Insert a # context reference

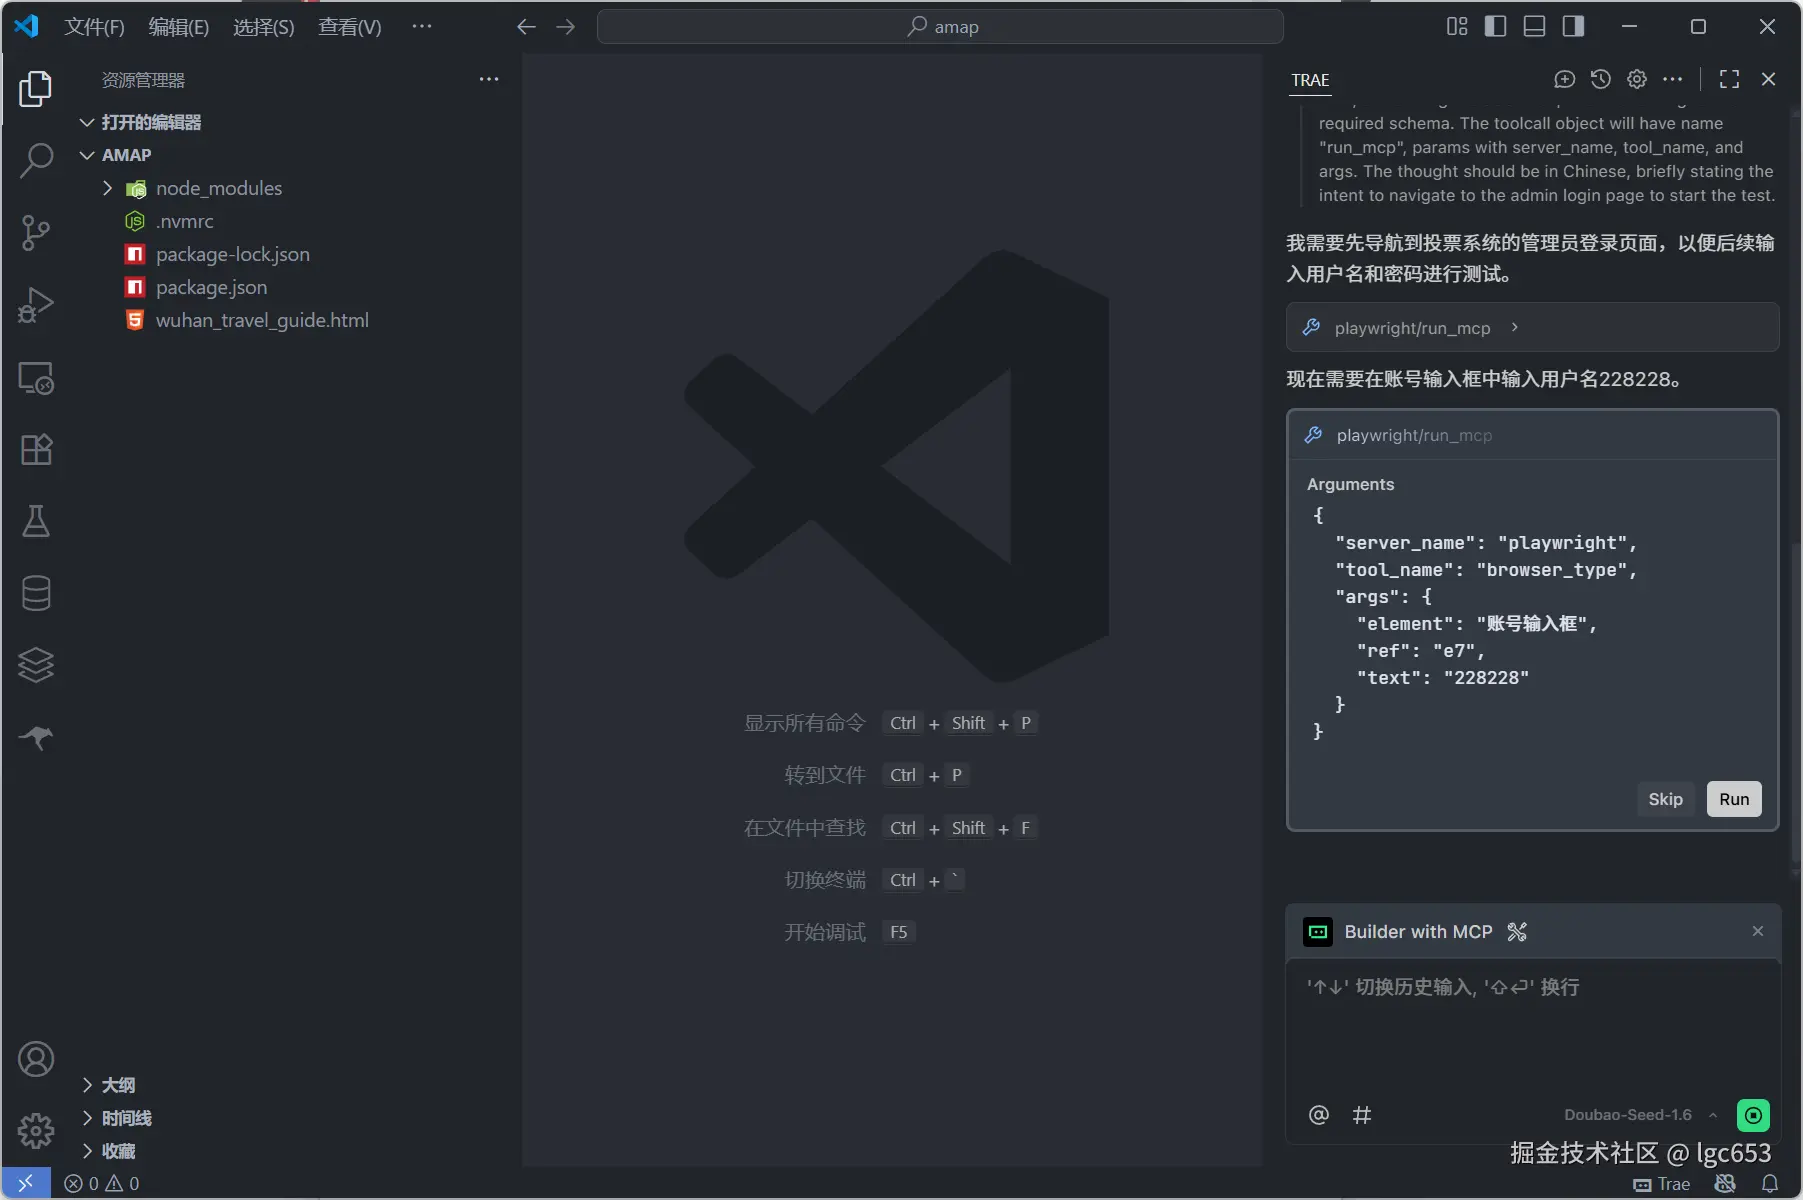coord(1362,1115)
